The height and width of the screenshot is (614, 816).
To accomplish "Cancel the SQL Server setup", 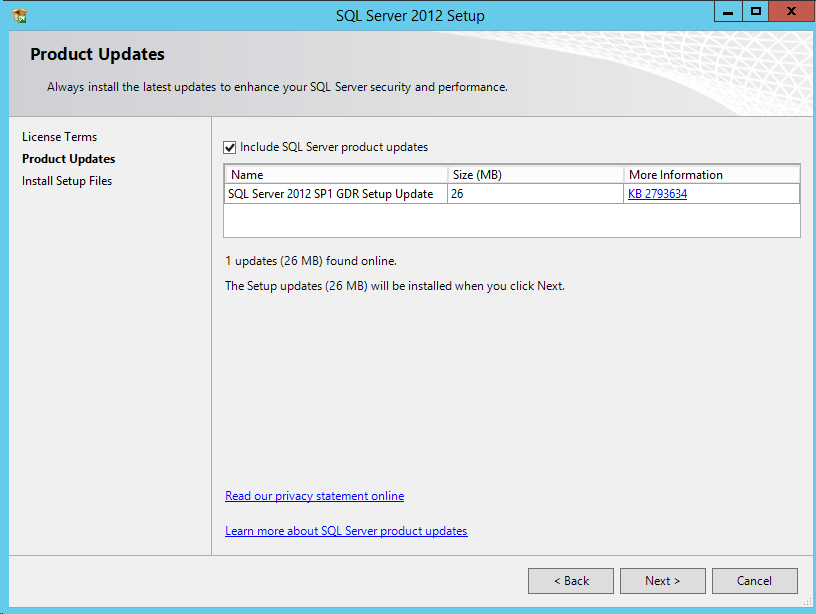I will point(754,581).
